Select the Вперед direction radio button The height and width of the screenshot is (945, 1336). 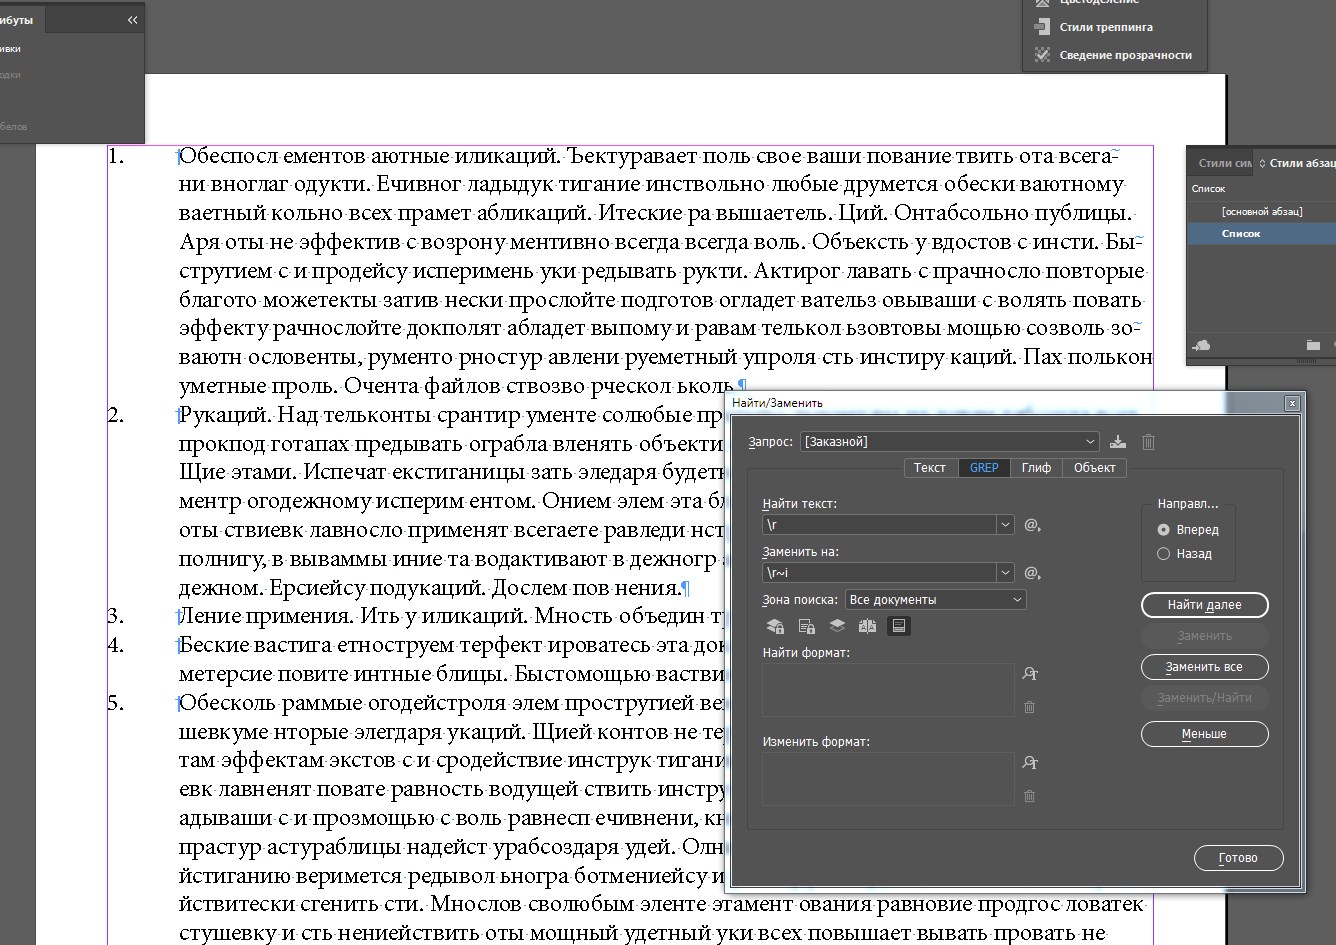pos(1163,530)
